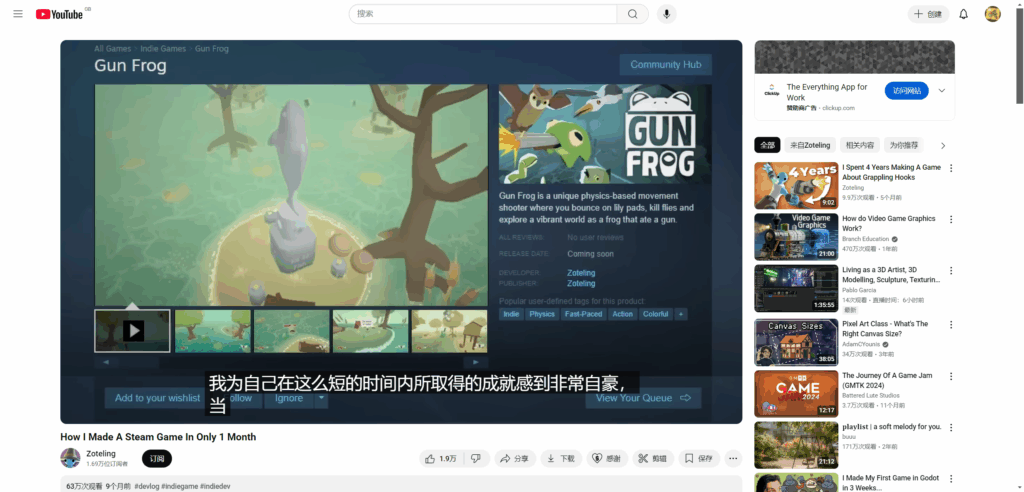
Task: Click the search magnifier button
Action: pos(632,14)
